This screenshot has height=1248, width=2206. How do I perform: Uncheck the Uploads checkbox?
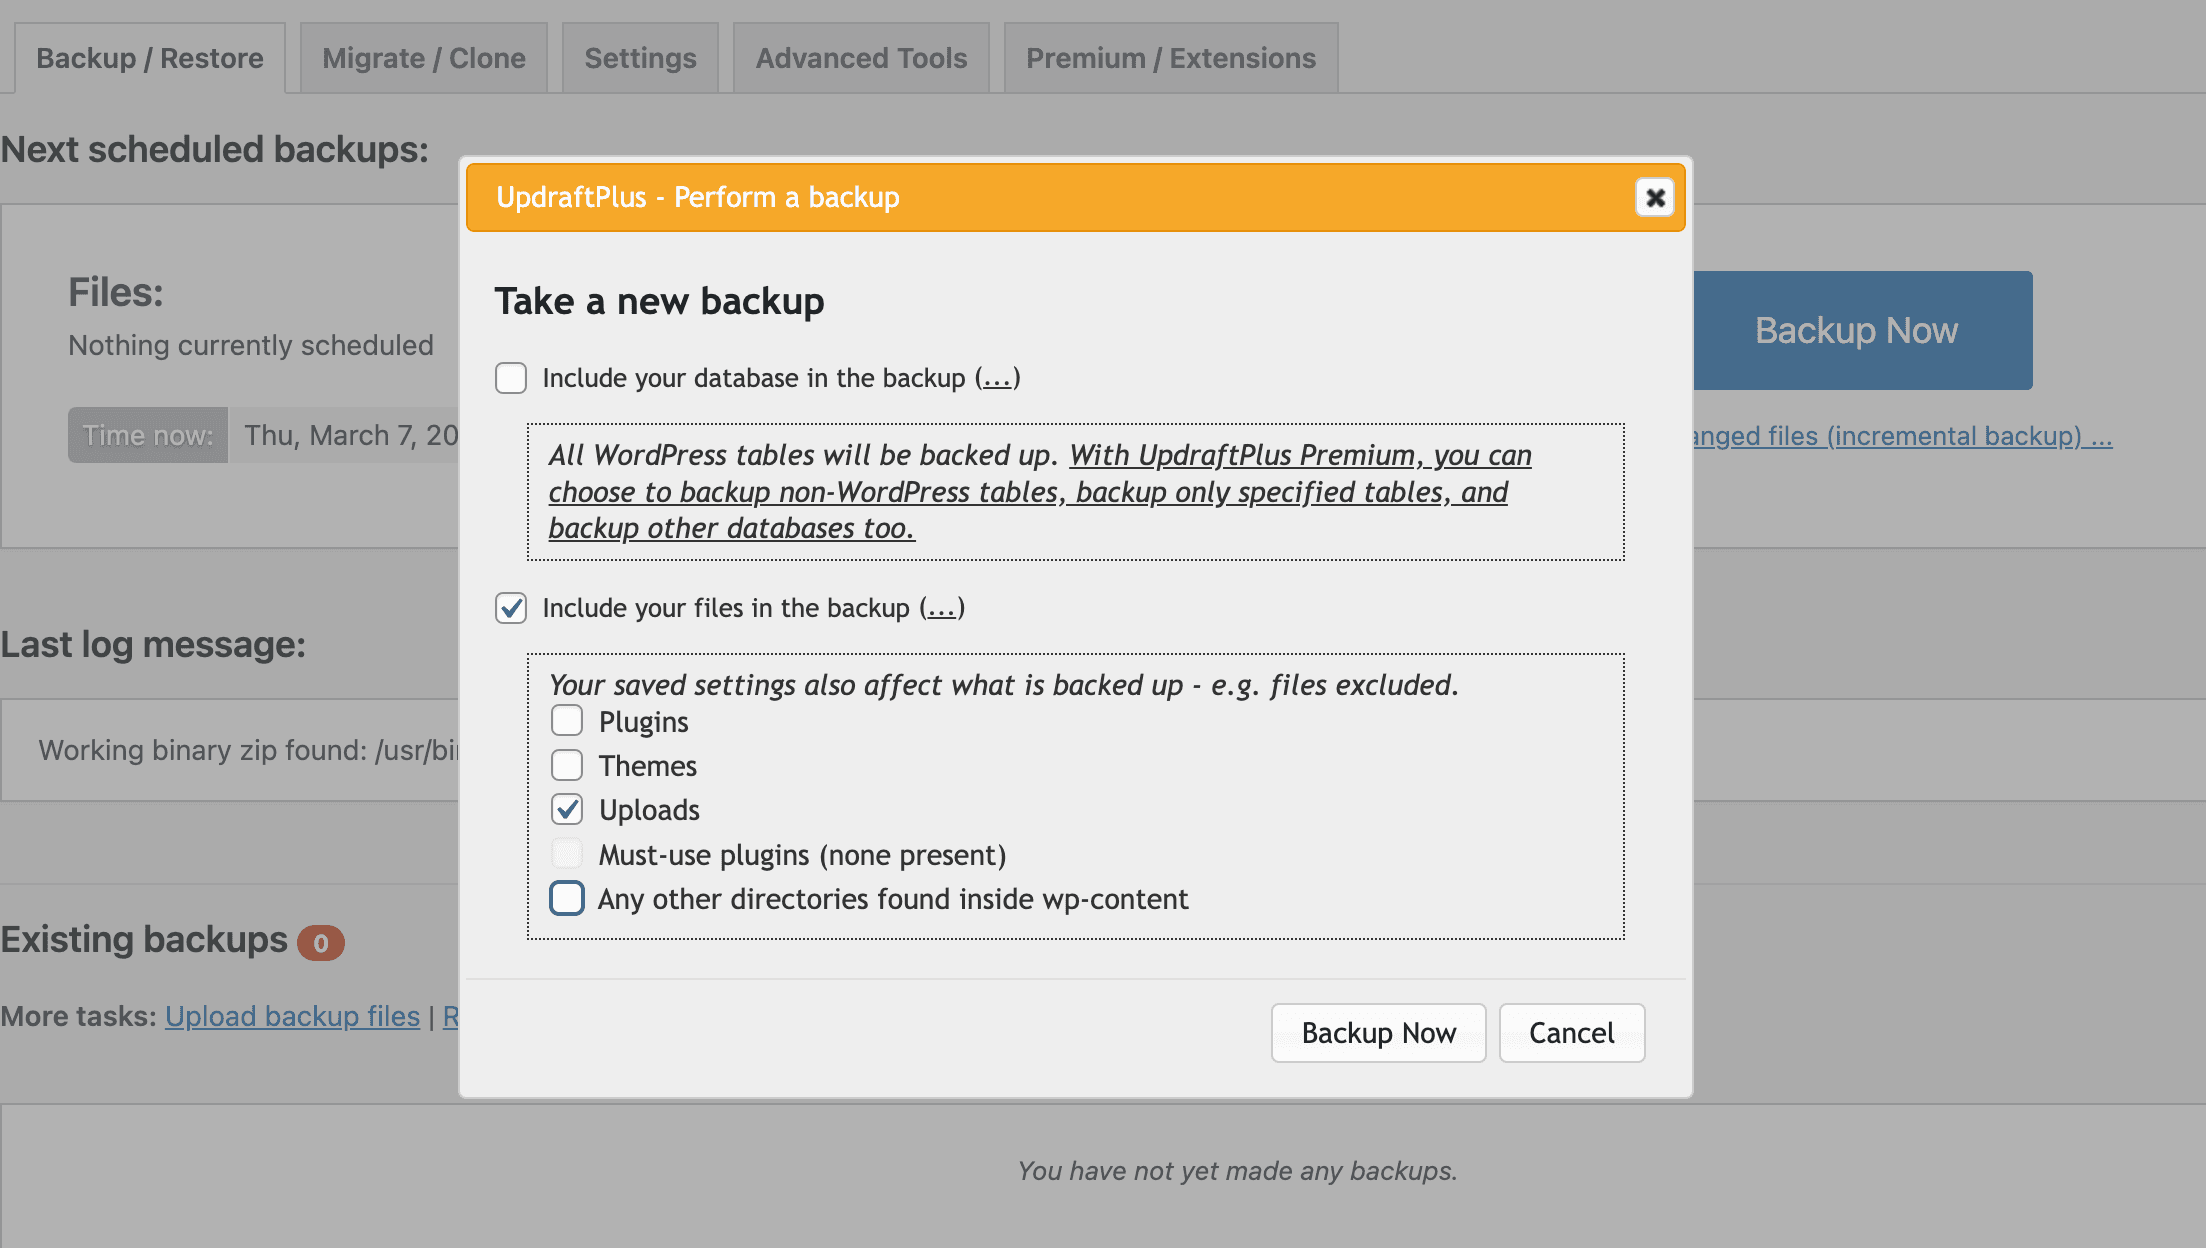click(567, 809)
